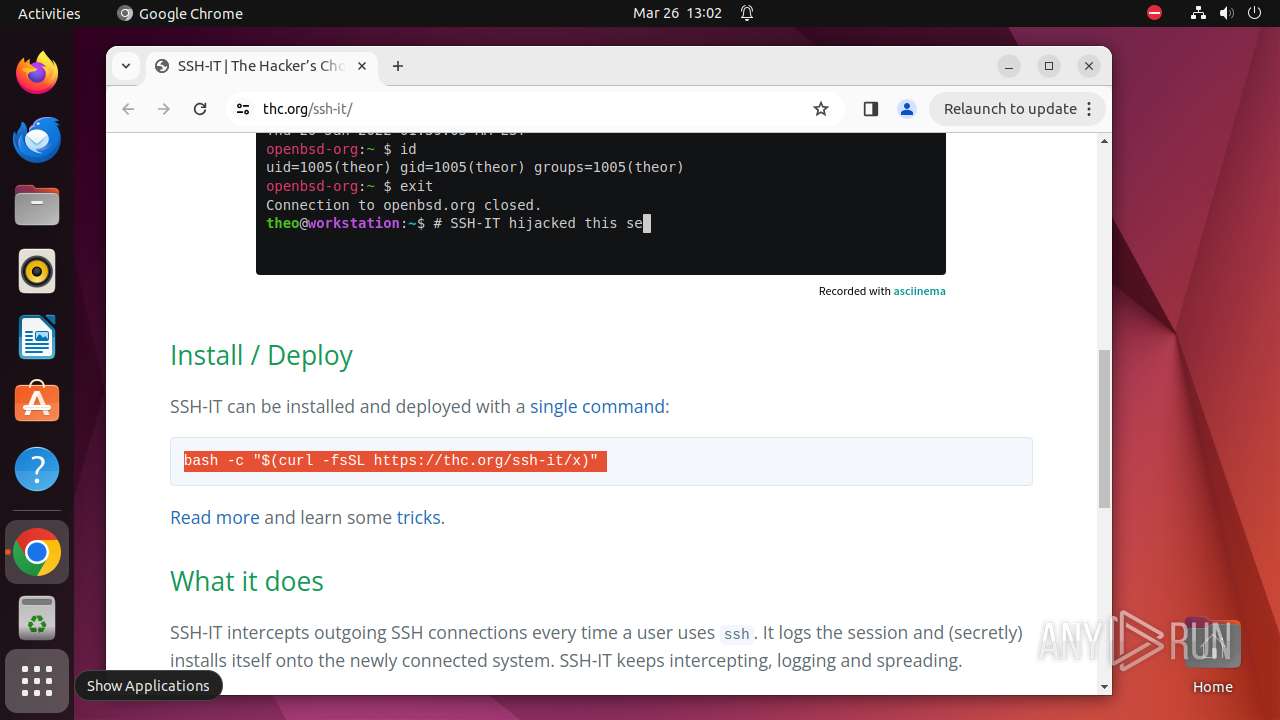Open the notifications bell in top bar

click(747, 13)
